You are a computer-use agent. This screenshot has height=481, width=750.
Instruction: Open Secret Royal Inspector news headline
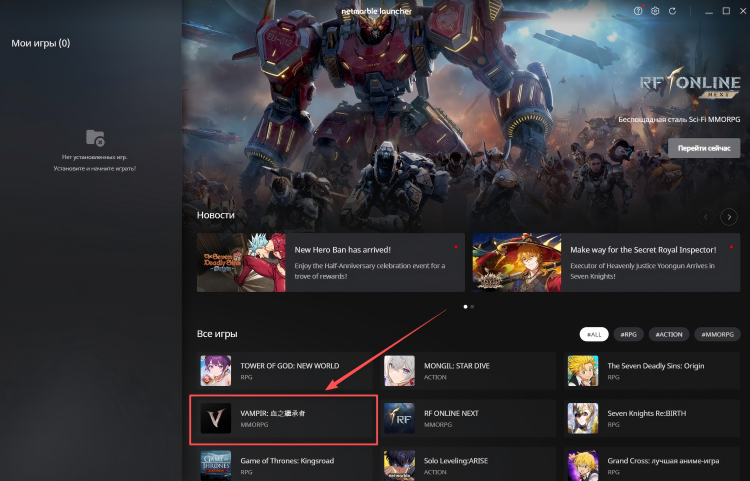coord(643,250)
